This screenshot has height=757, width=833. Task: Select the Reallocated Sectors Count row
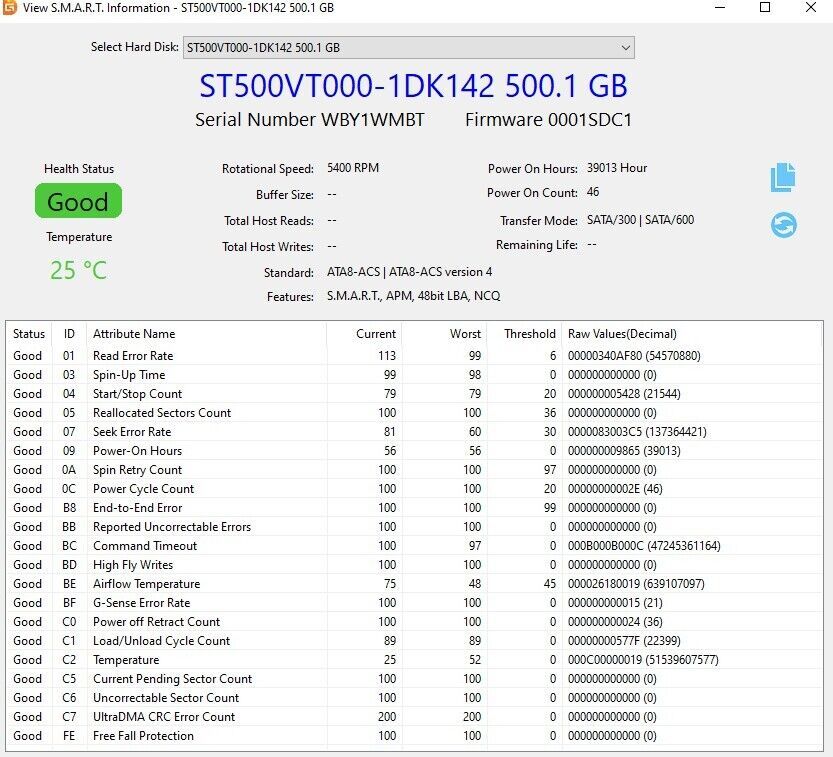coord(414,413)
